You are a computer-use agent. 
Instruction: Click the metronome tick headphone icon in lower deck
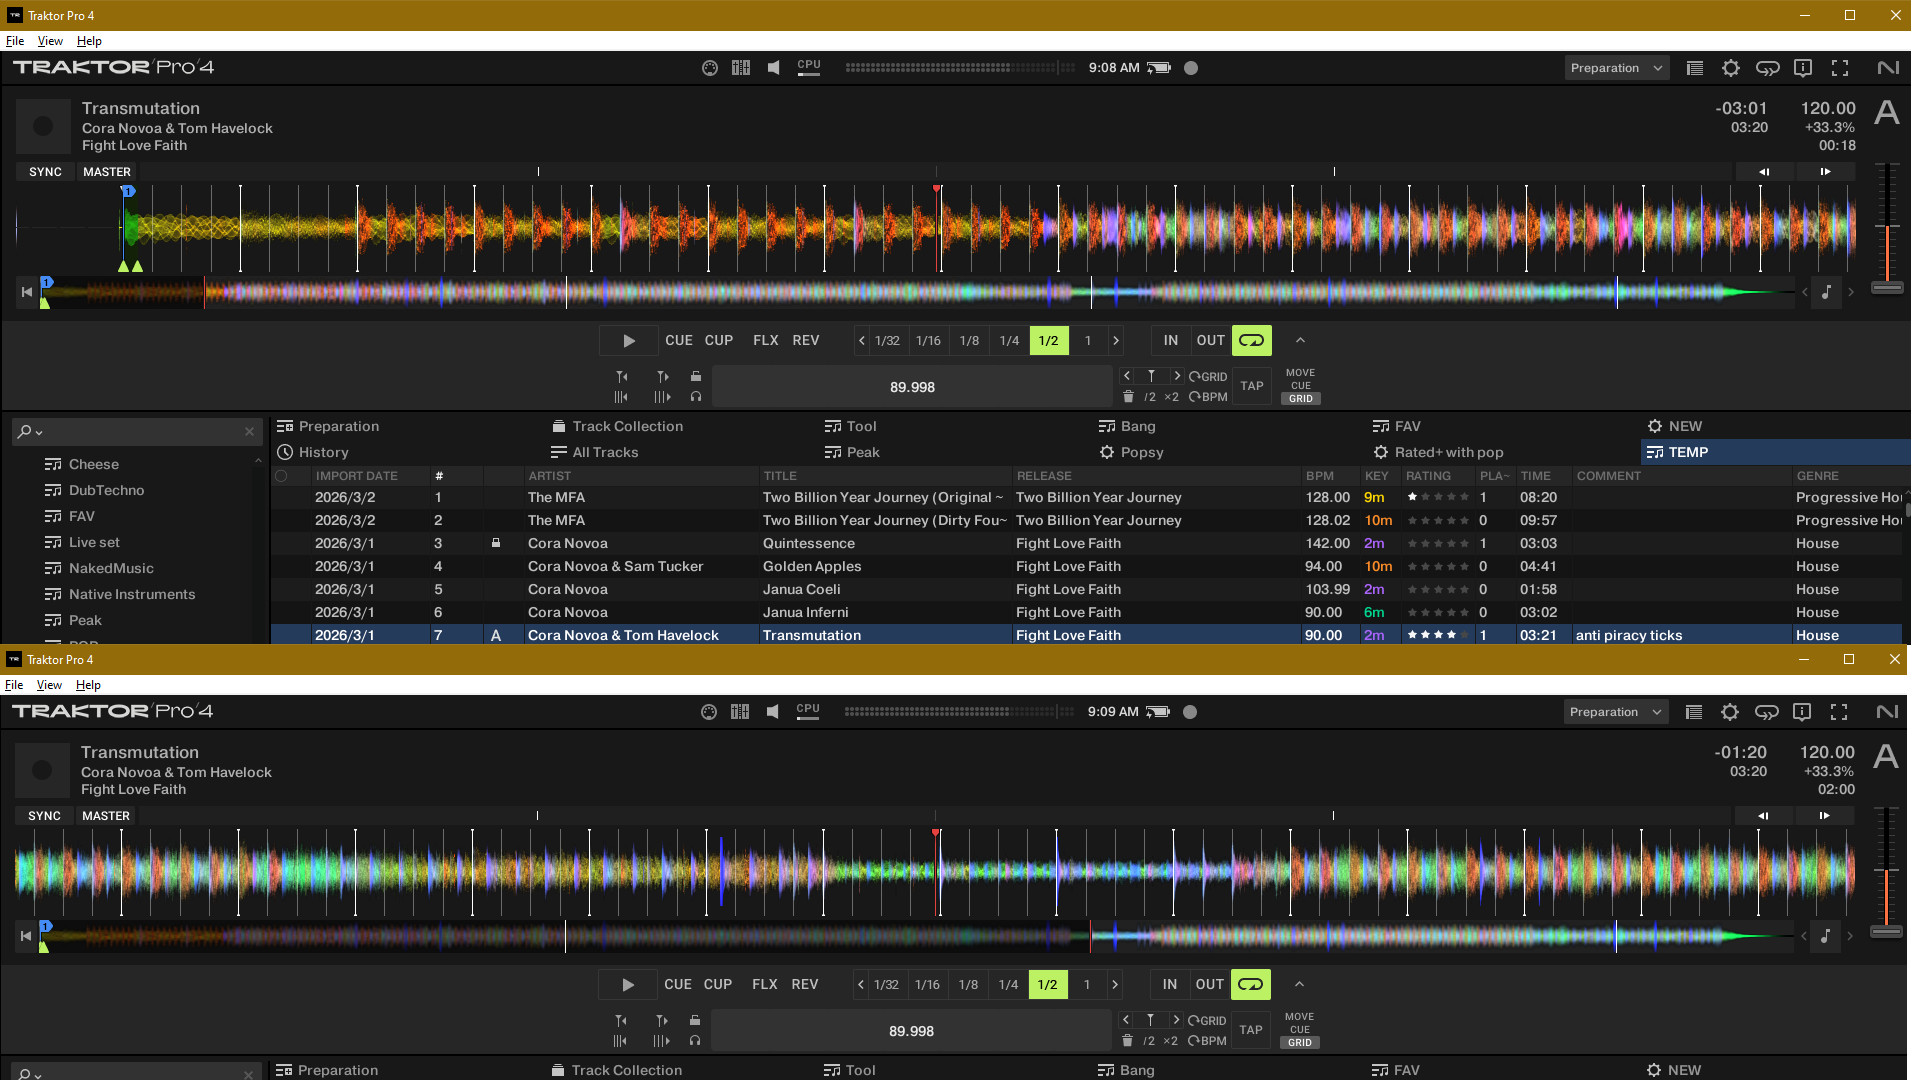(695, 1041)
